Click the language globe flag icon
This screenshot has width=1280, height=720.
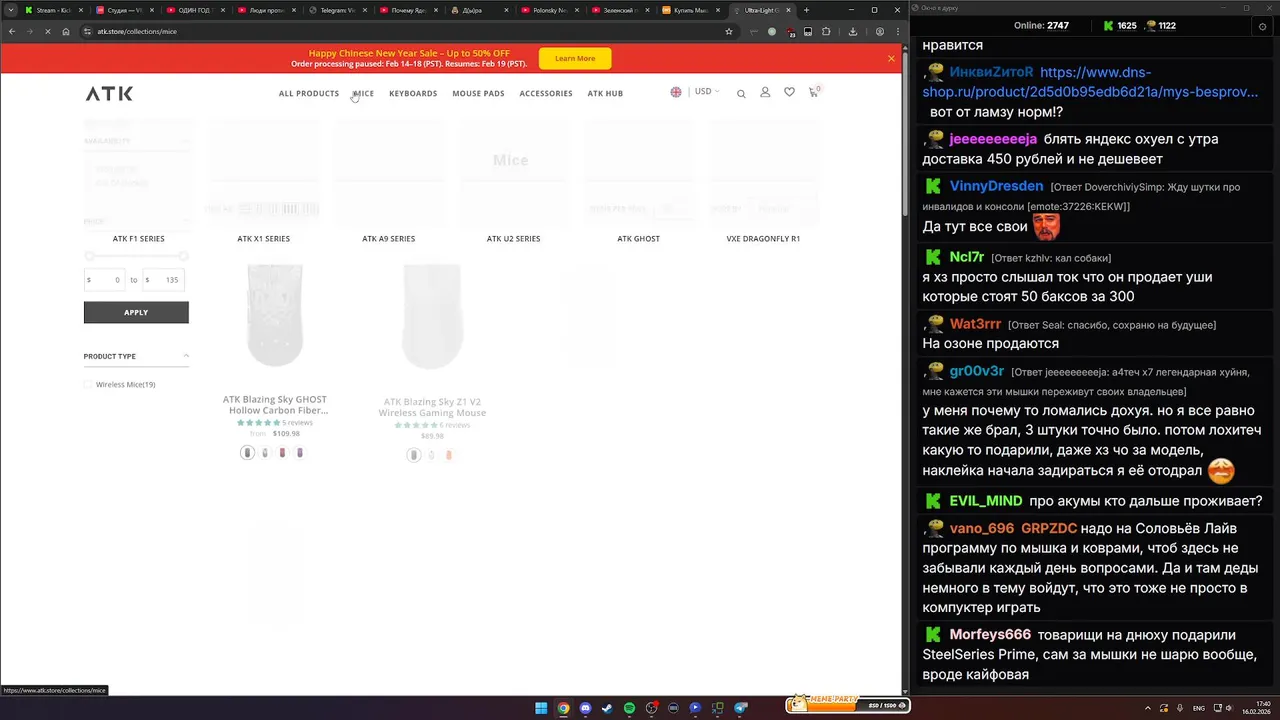[676, 92]
